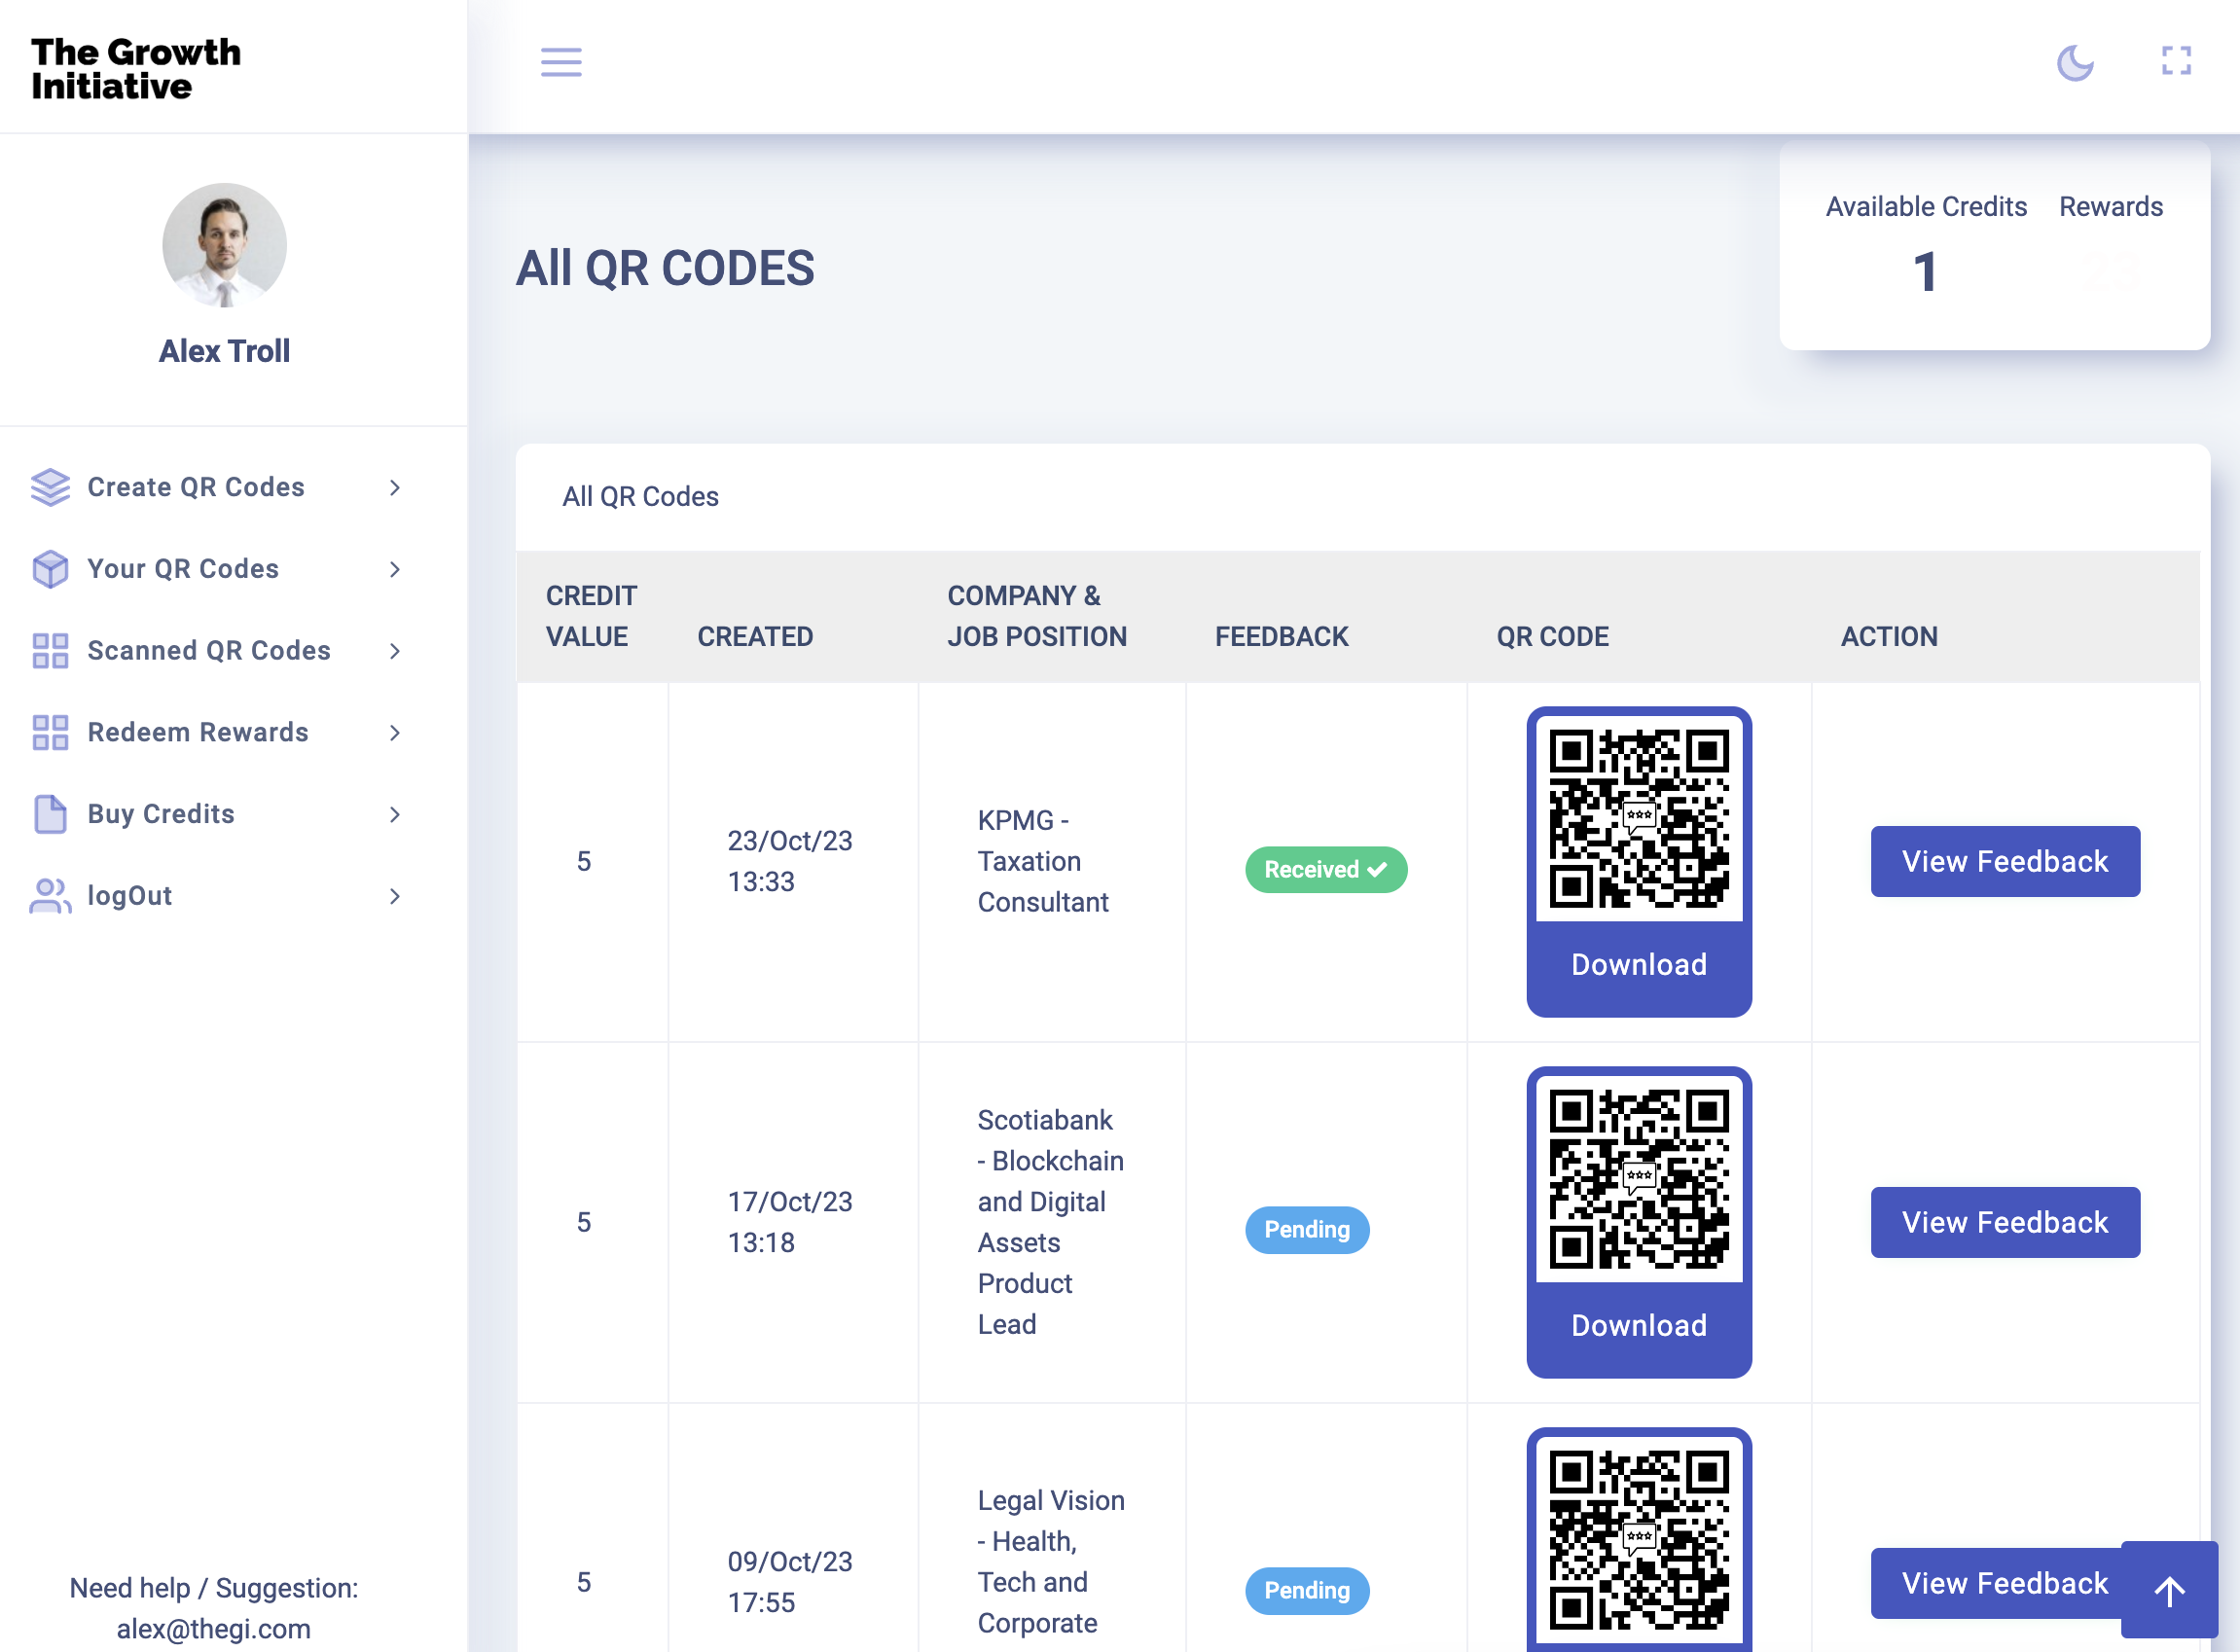Download the KPMG QR code
Image resolution: width=2240 pixels, height=1652 pixels.
click(1639, 965)
